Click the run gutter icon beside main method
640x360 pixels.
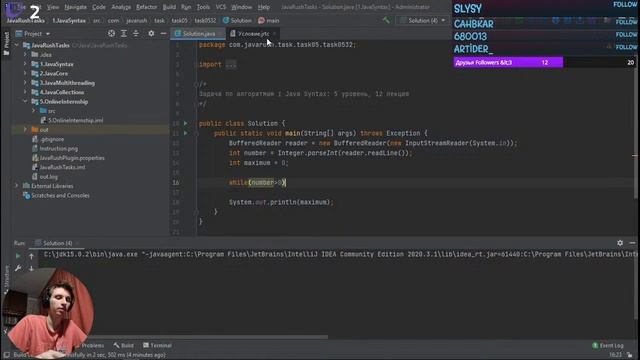pos(186,133)
